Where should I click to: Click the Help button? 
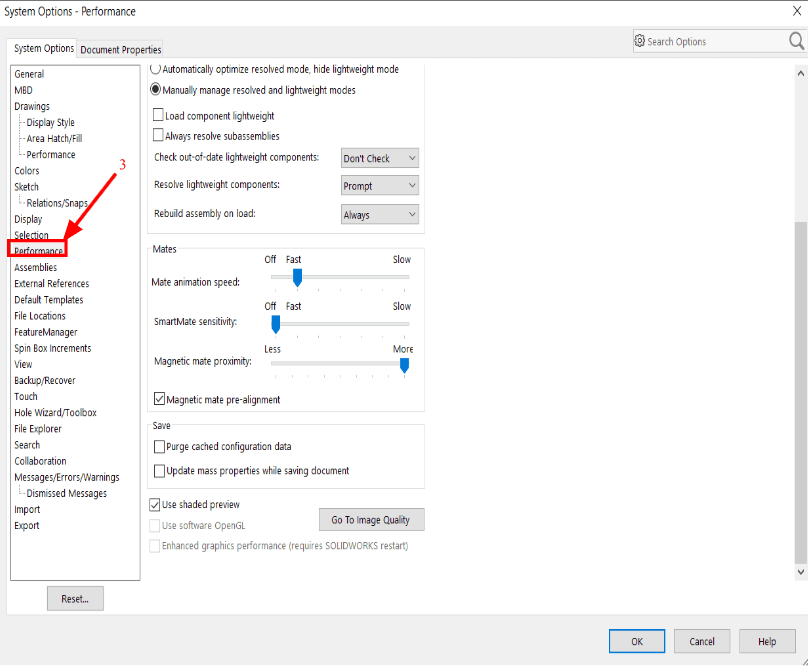click(767, 641)
